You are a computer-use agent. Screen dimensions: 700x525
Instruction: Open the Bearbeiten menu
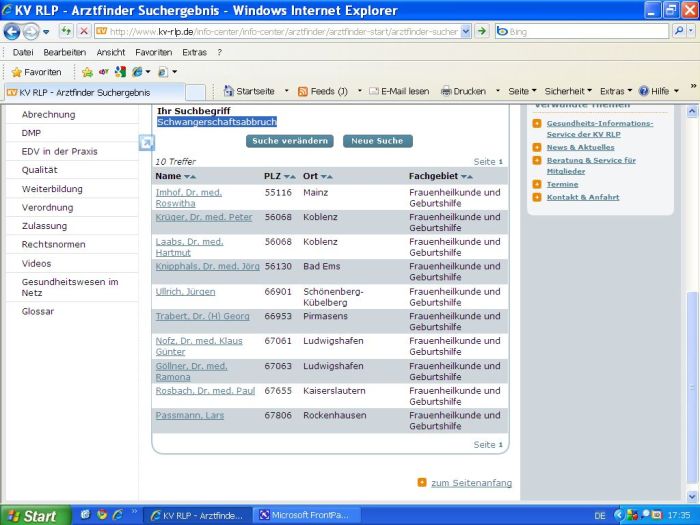coord(64,52)
